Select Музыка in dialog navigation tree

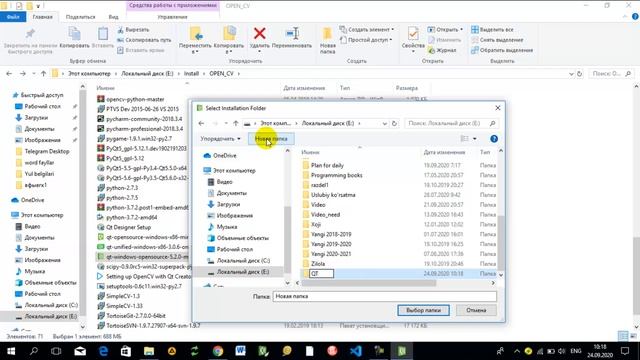[x=227, y=227]
